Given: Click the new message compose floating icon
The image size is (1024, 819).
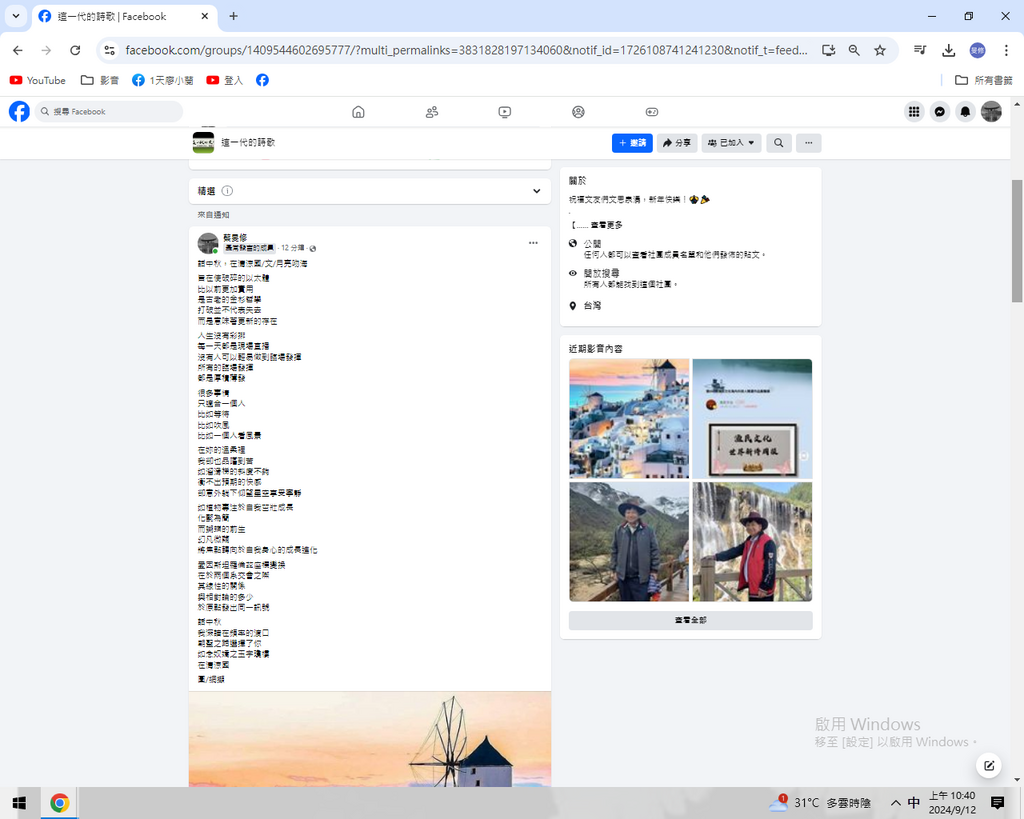Looking at the screenshot, I should click(x=988, y=766).
